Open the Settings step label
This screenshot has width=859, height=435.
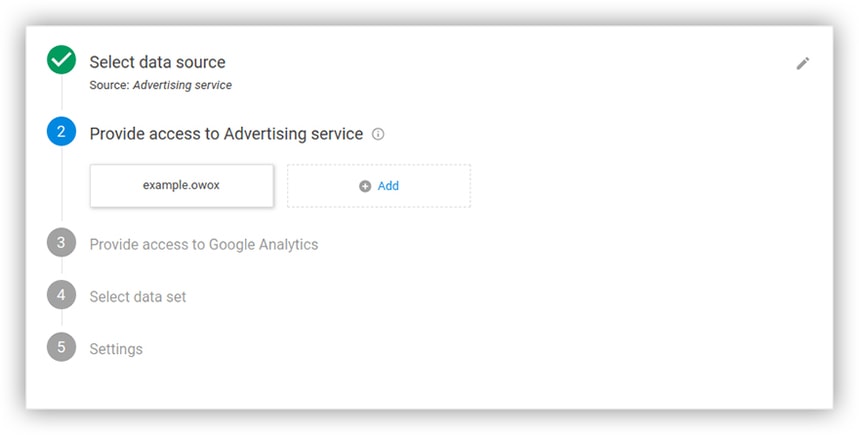(116, 349)
